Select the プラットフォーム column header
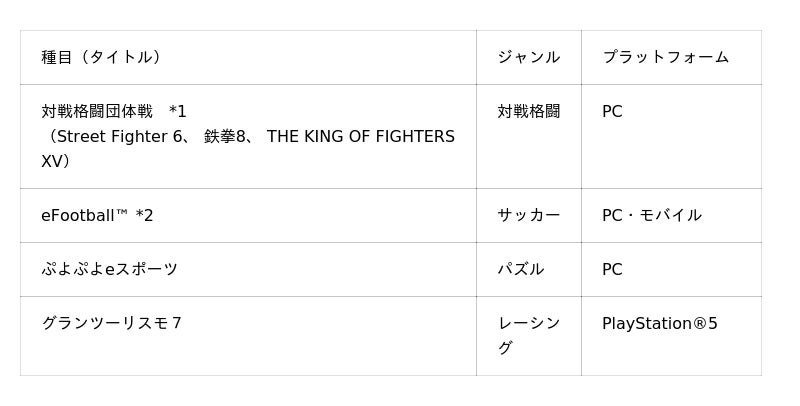 pos(665,57)
